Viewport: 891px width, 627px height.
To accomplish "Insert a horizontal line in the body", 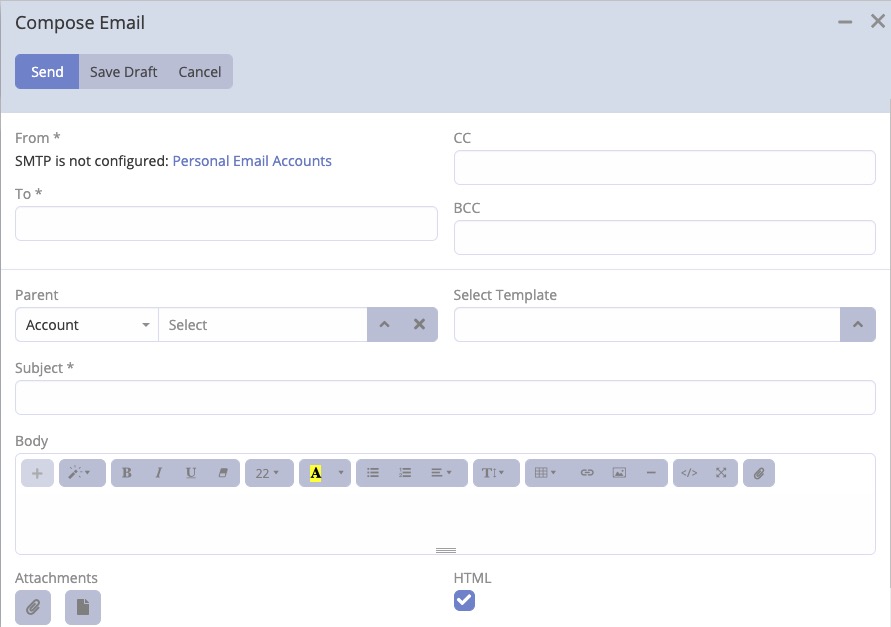I will (651, 472).
